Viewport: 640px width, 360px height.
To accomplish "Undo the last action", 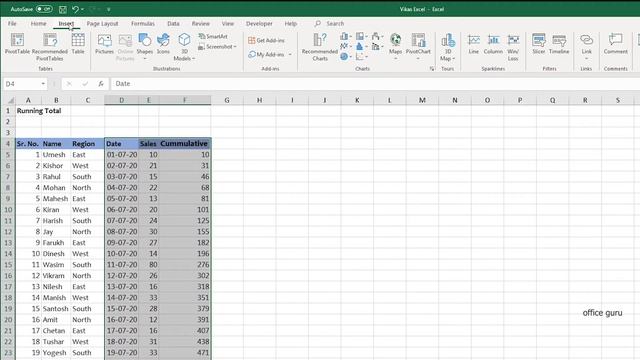I will coord(75,9).
